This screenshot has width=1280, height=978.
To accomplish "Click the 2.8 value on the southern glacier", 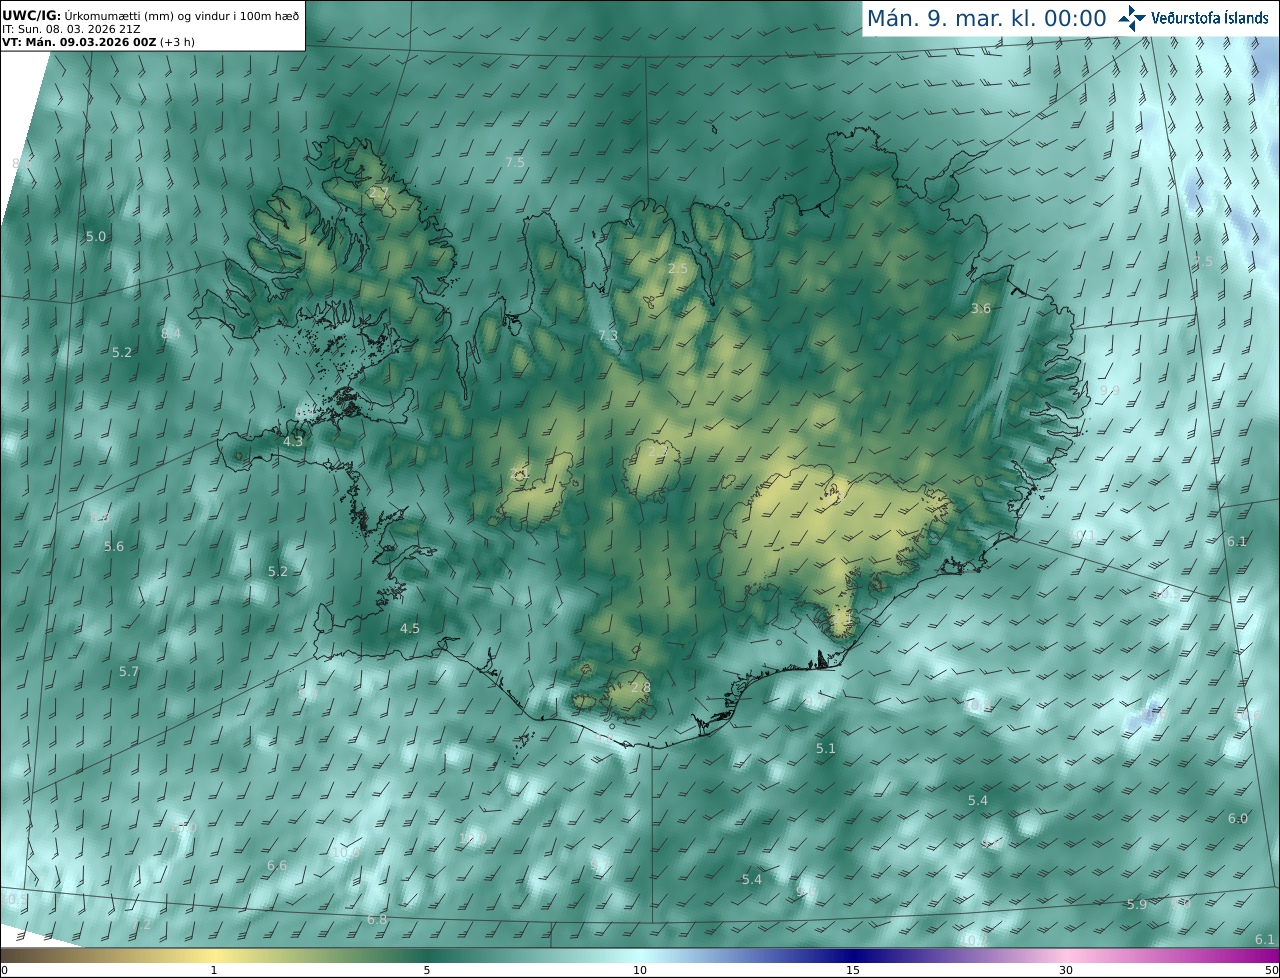I will (641, 688).
